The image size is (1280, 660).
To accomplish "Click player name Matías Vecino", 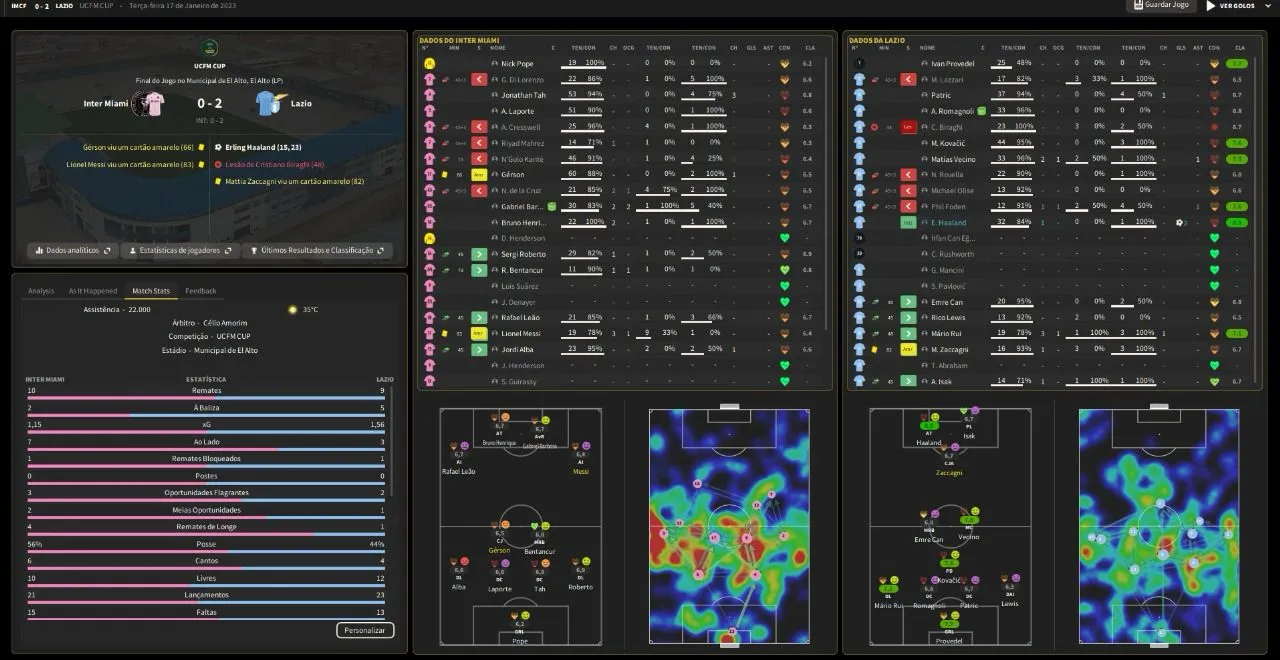I will 954,159.
